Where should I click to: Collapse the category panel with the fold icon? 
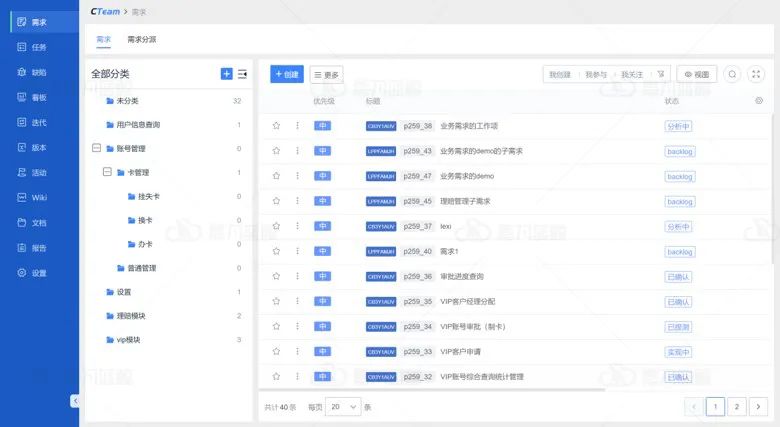coord(242,74)
